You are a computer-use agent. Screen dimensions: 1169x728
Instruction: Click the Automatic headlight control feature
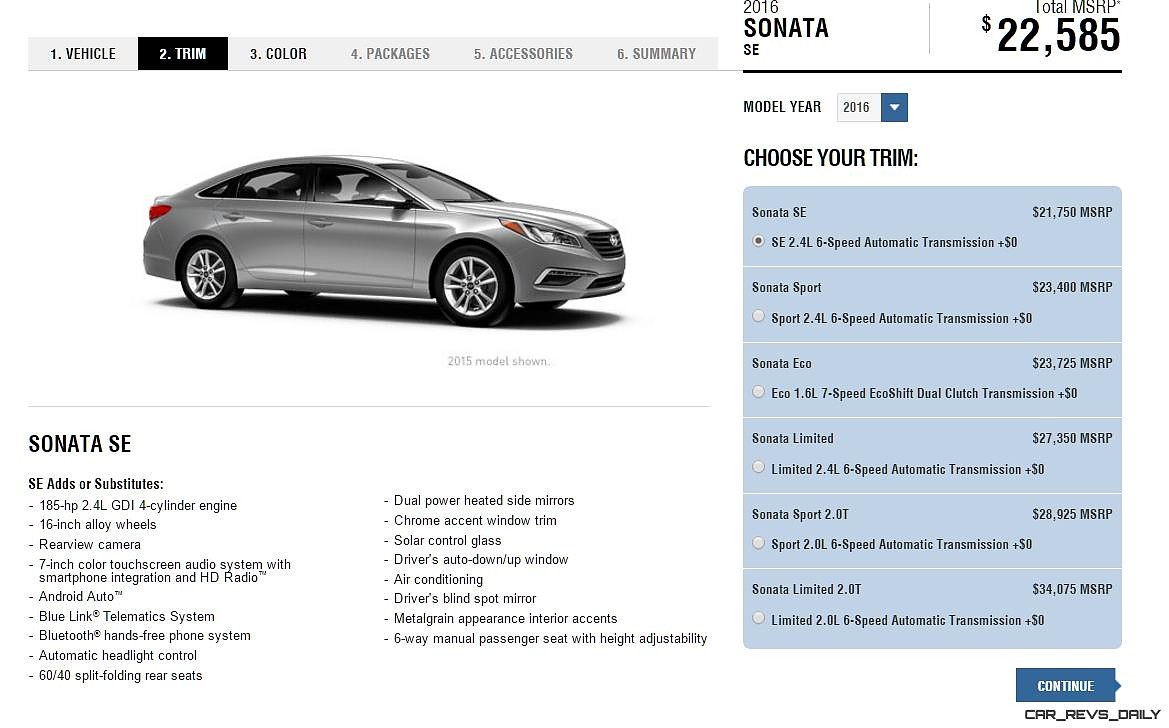[x=118, y=656]
